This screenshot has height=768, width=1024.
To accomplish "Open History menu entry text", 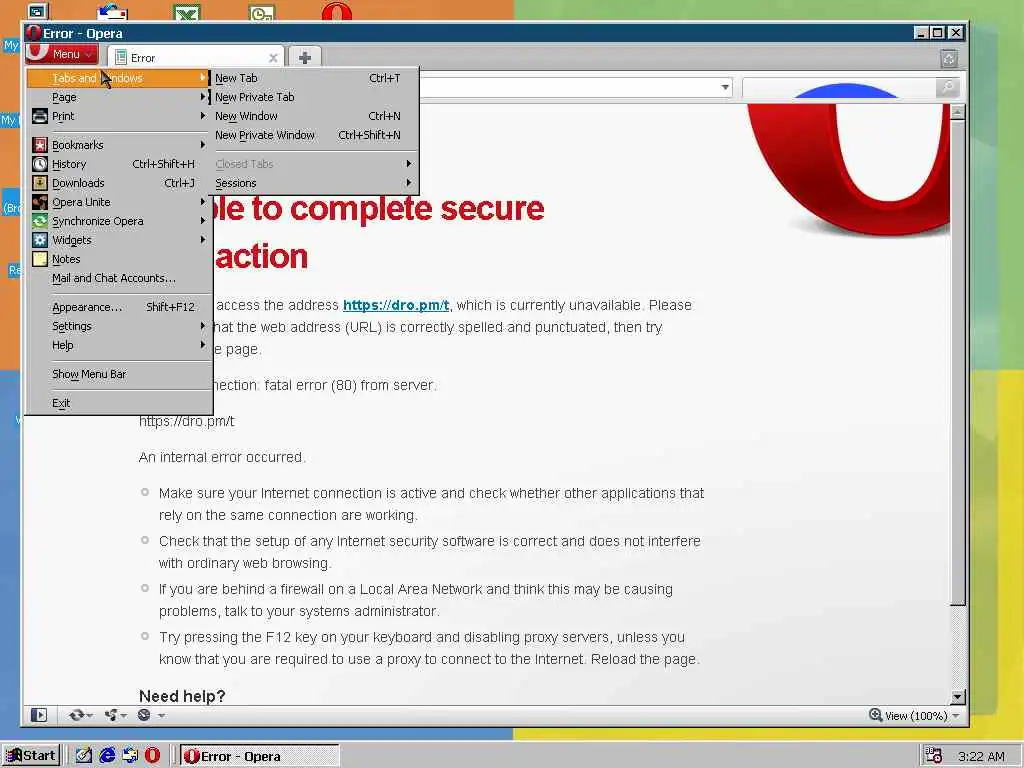I will [69, 164].
